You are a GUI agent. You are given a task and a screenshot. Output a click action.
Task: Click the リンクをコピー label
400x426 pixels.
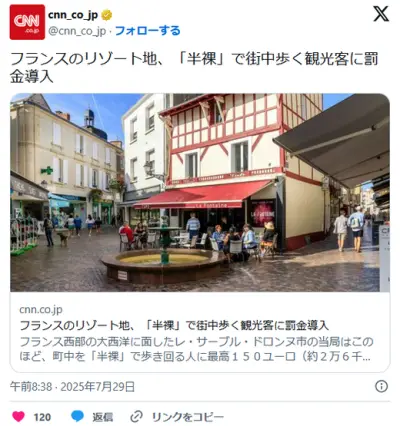188,417
